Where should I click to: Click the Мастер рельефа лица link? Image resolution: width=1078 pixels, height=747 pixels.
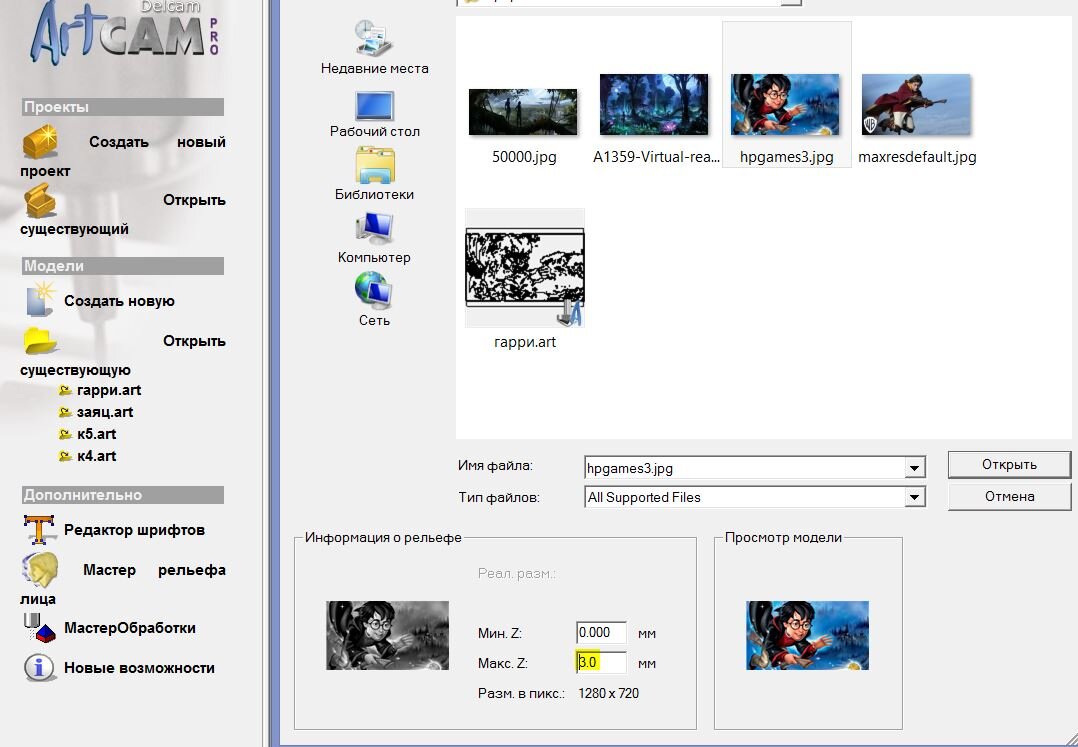pos(122,584)
